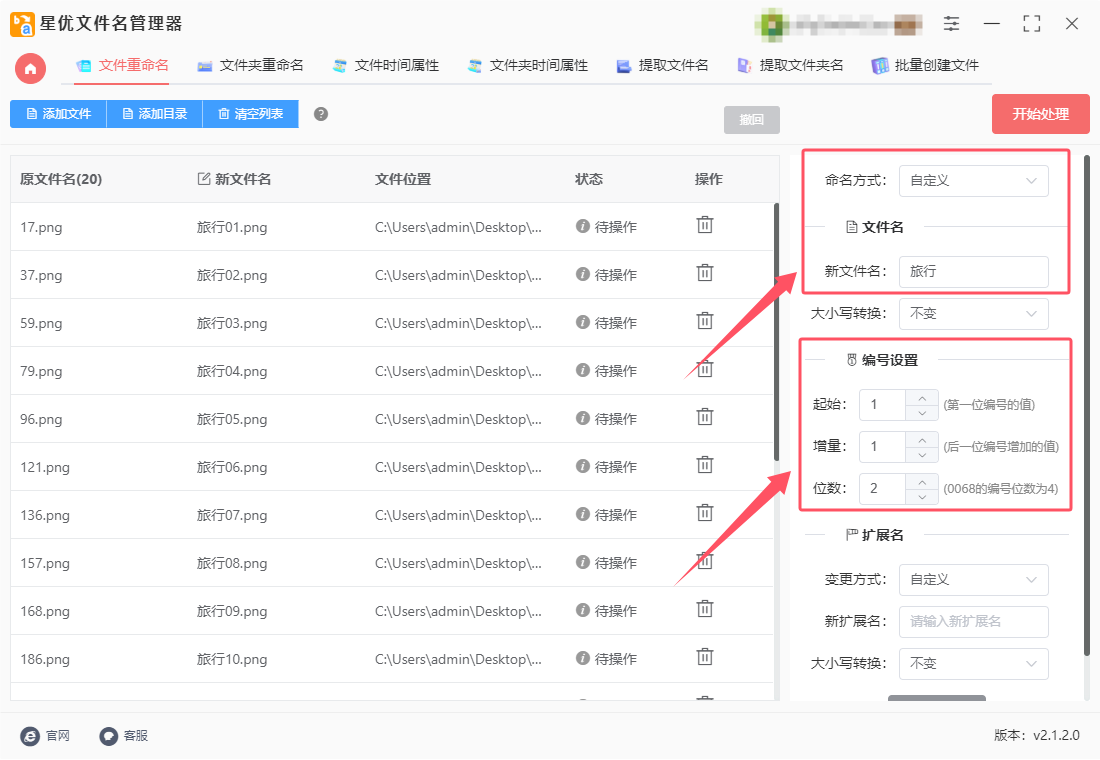The width and height of the screenshot is (1100, 760).
Task: Increase the 增量 value with up arrow
Action: click(x=922, y=439)
